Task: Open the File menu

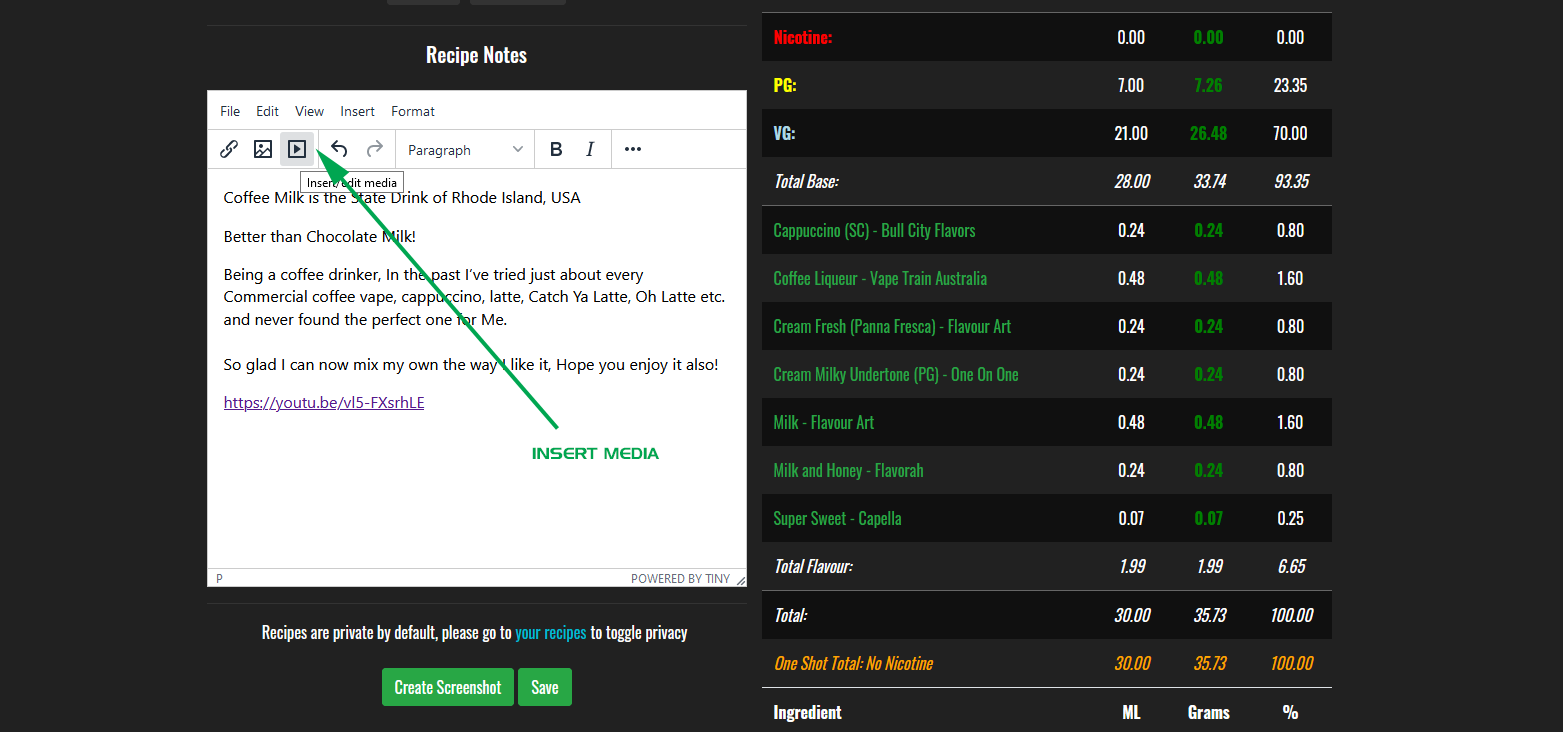Action: pyautogui.click(x=230, y=111)
